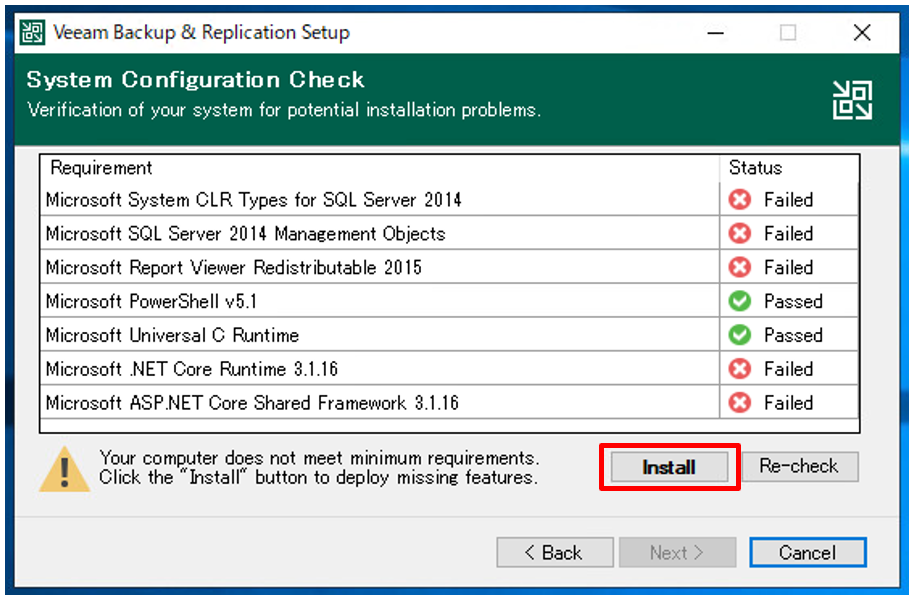915x598 pixels.
Task: Click the Re-check button
Action: [x=799, y=466]
